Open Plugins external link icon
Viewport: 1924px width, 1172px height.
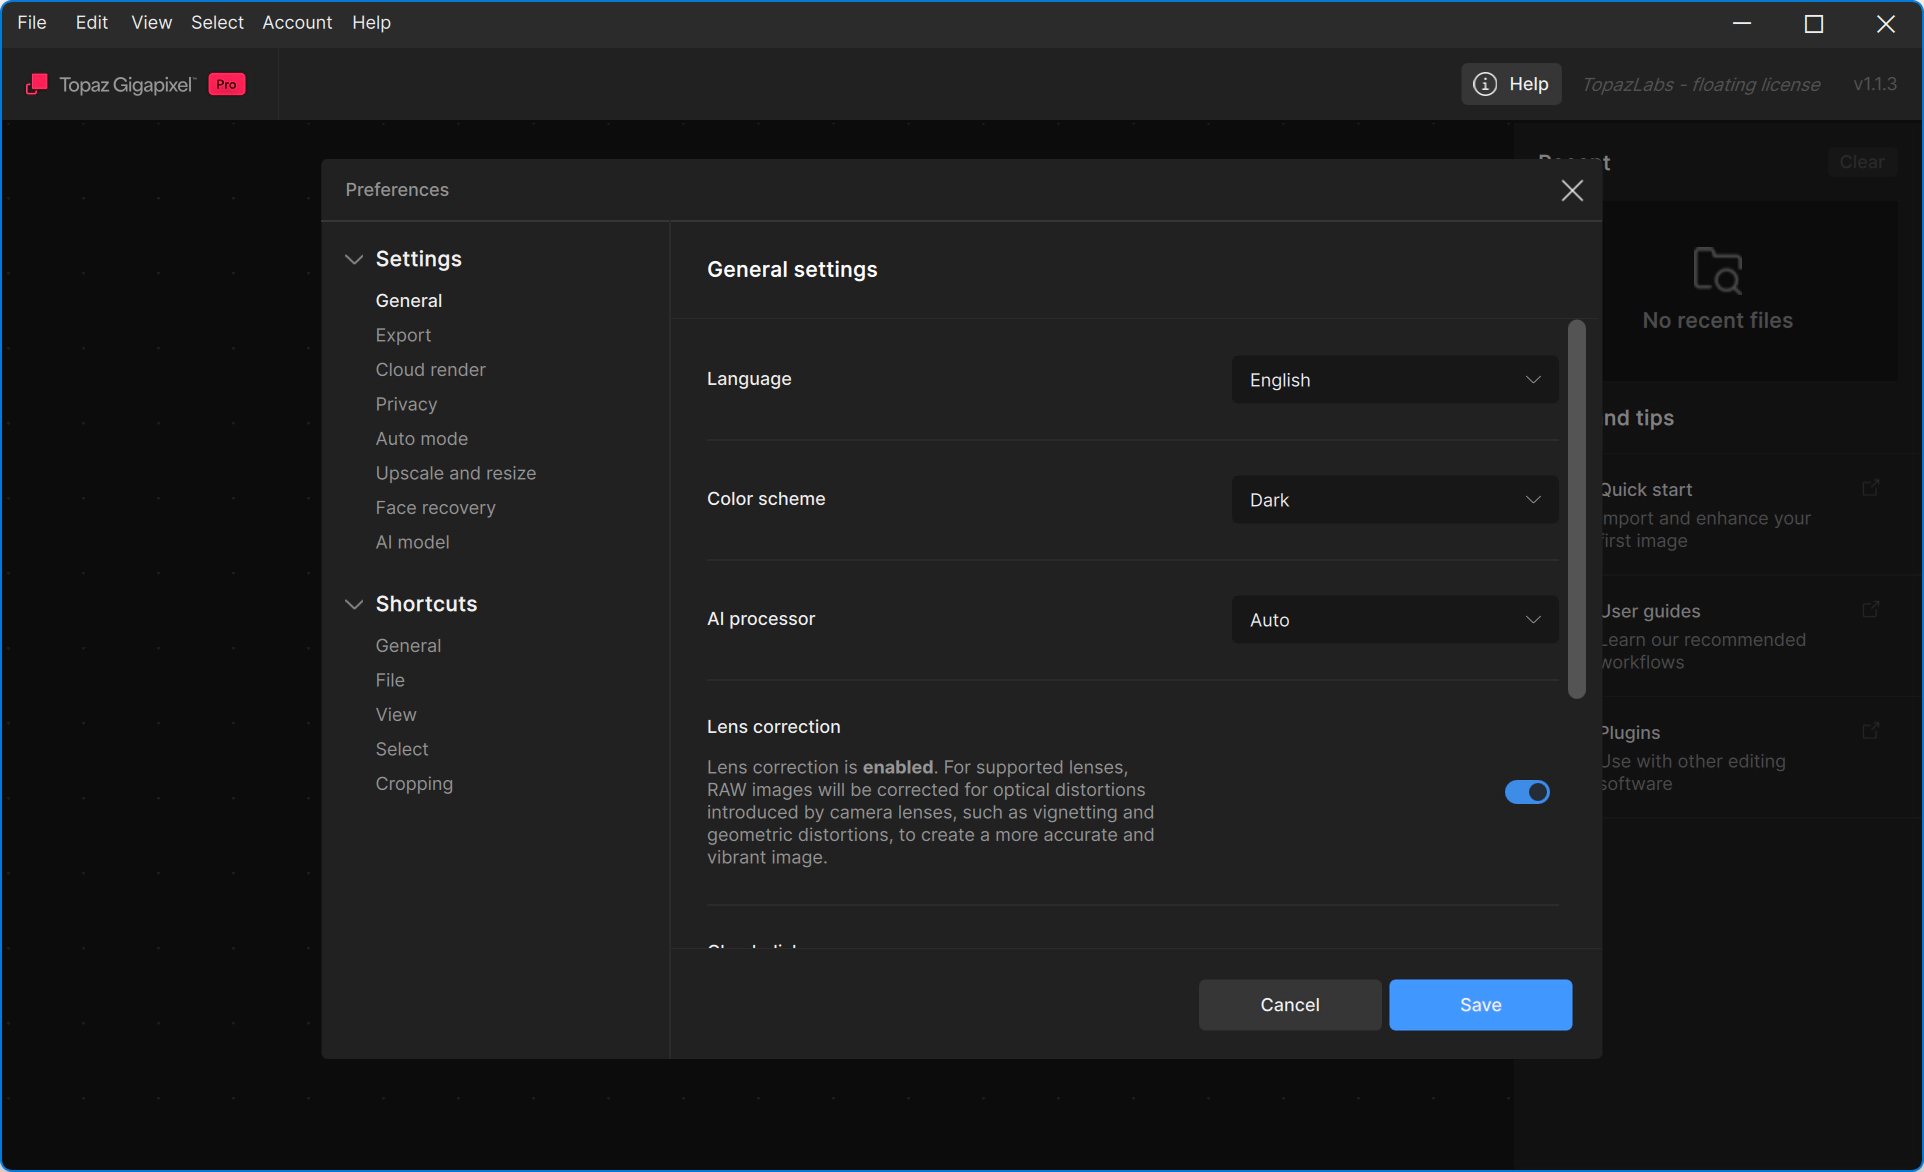(1870, 732)
